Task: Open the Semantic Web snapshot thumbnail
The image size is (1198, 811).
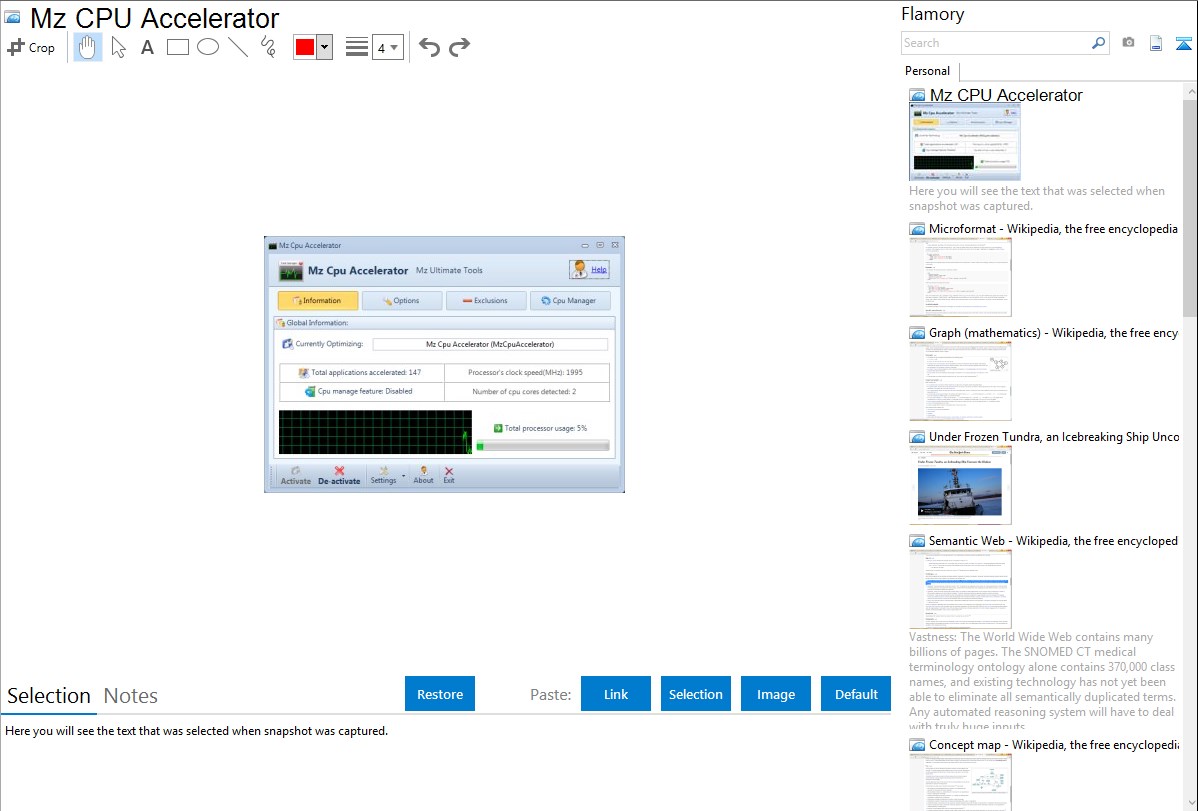Action: coord(960,589)
